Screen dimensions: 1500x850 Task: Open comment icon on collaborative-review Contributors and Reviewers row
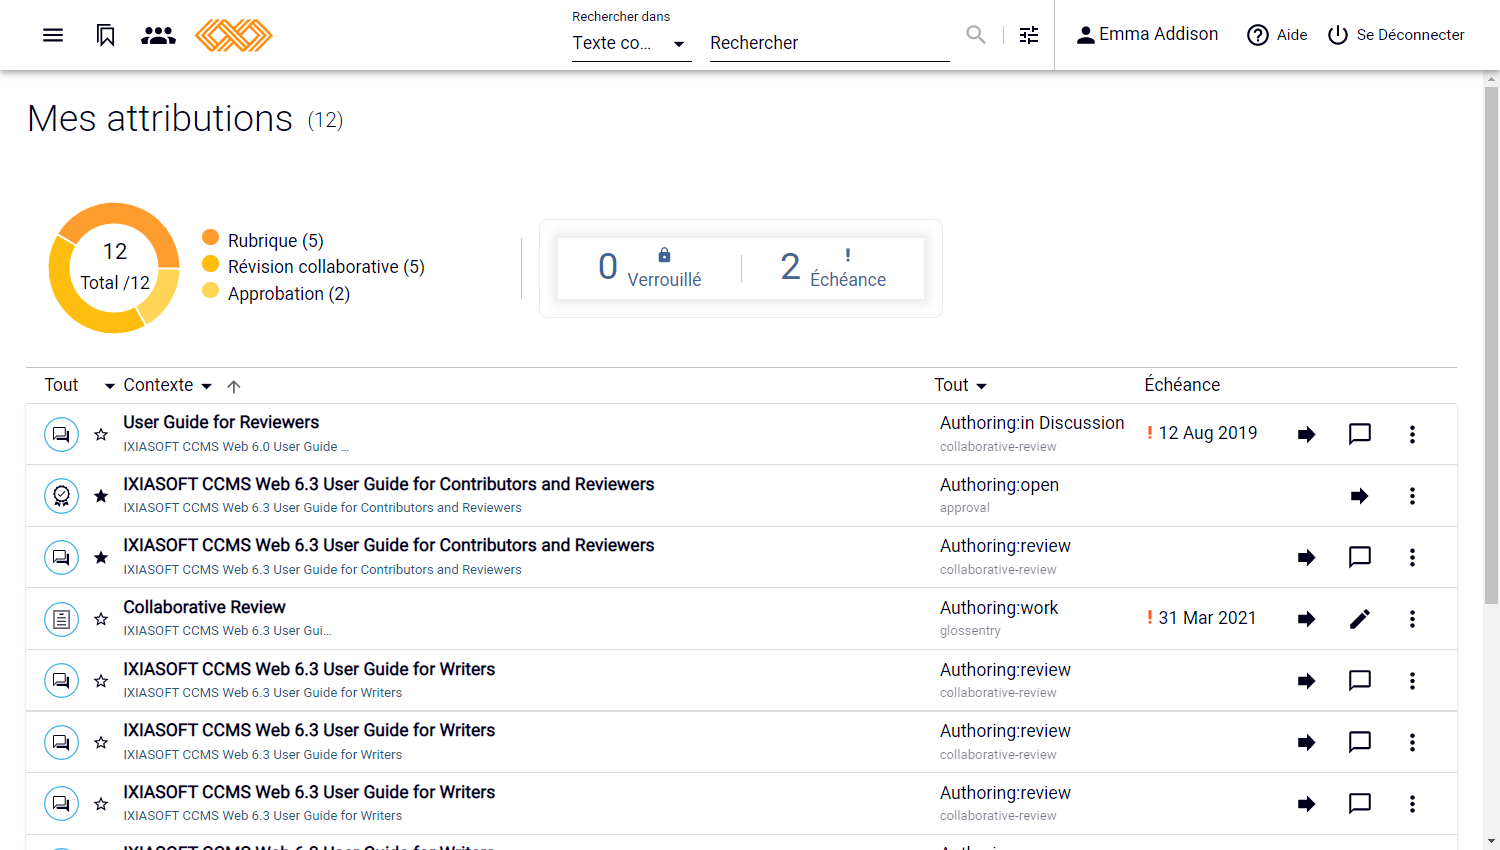tap(1360, 557)
